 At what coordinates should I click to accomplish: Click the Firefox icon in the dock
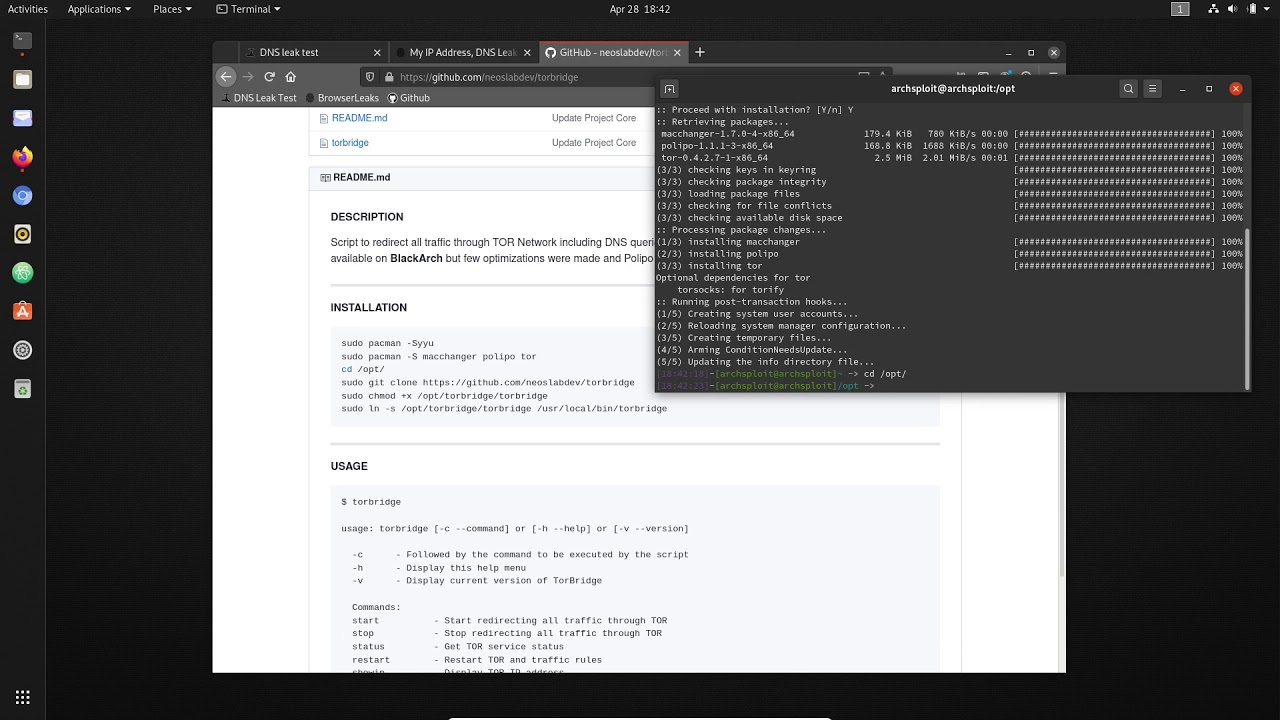22,157
